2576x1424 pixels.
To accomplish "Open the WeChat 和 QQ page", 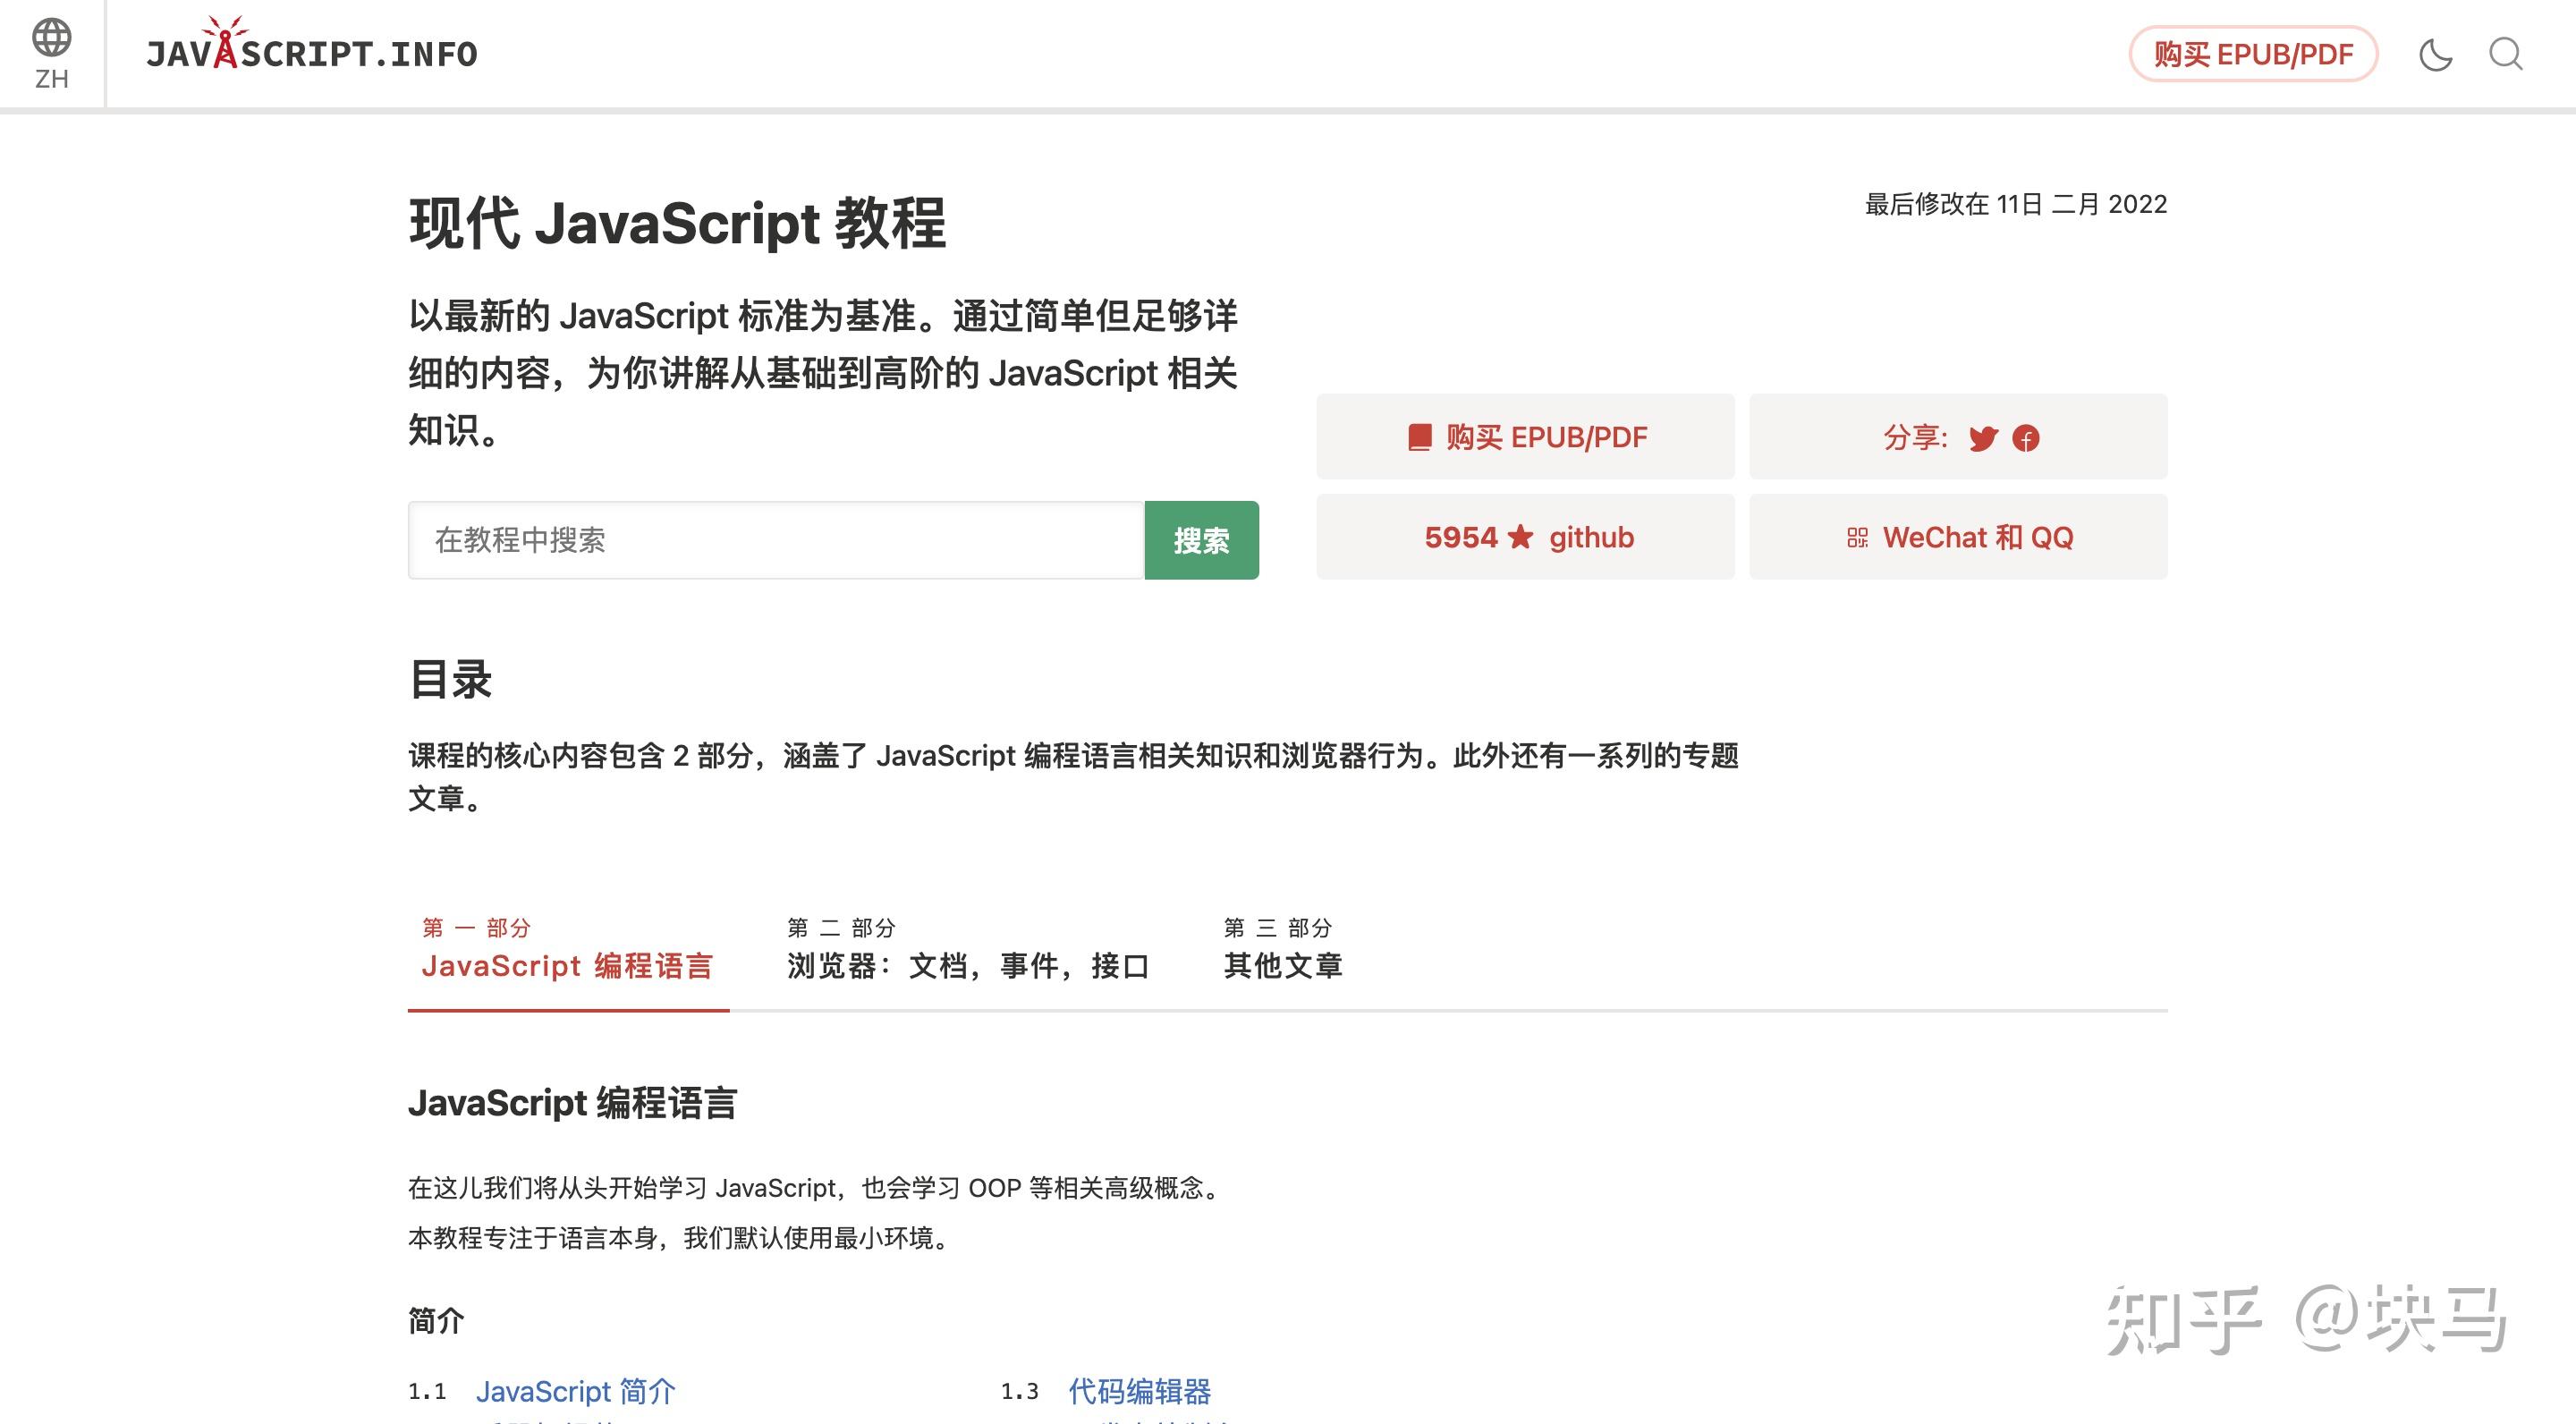I will (x=1957, y=537).
